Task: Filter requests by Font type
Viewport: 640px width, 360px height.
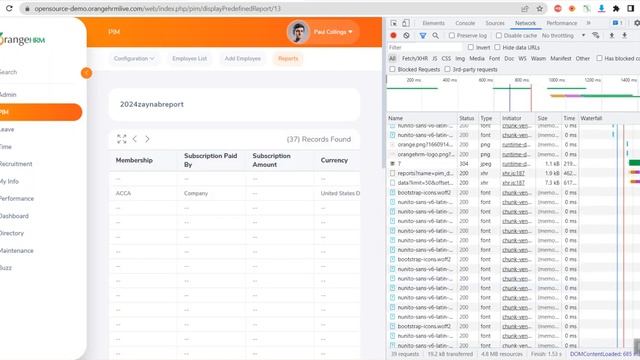Action: tap(494, 58)
